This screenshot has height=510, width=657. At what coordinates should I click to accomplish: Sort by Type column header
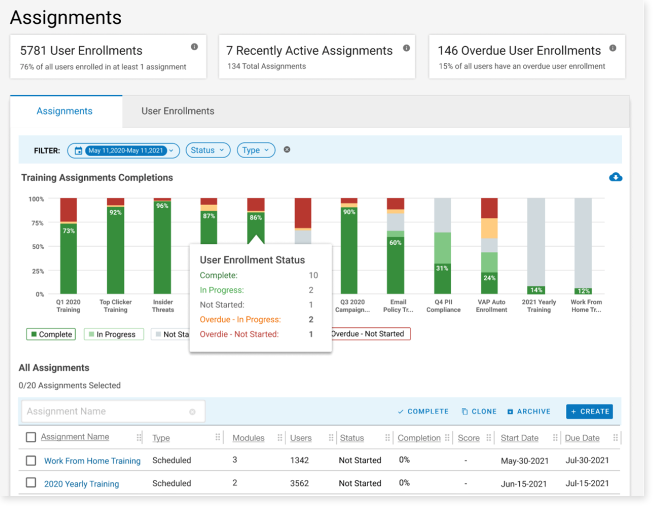161,438
